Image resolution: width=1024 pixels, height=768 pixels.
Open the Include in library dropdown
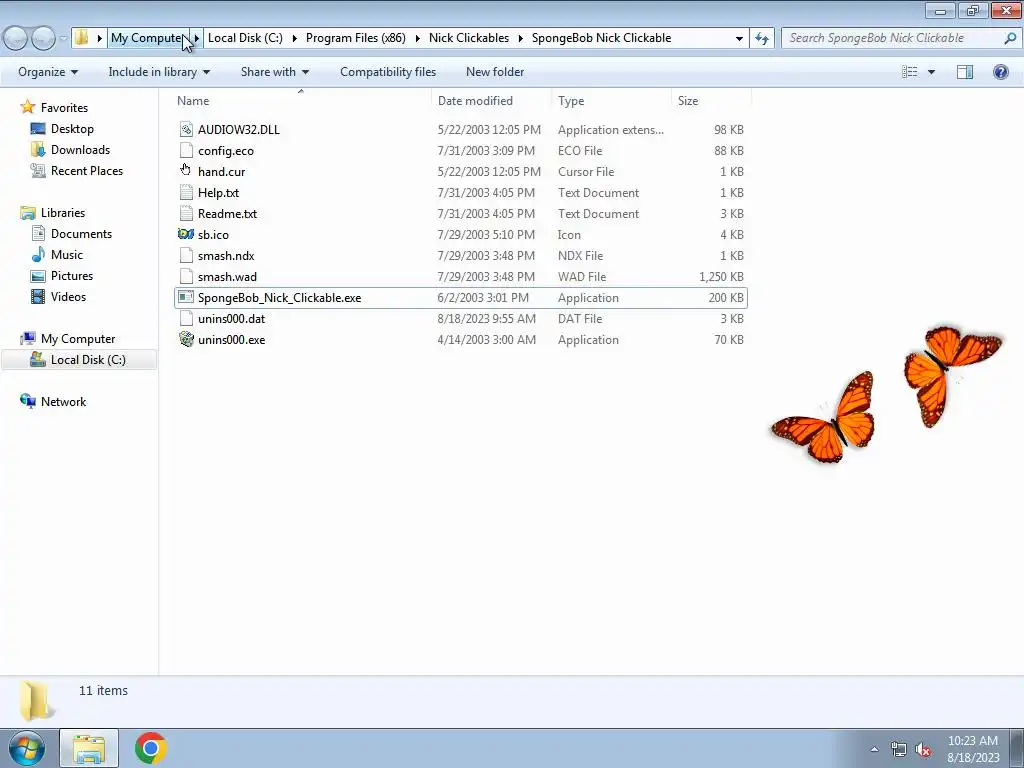point(159,72)
